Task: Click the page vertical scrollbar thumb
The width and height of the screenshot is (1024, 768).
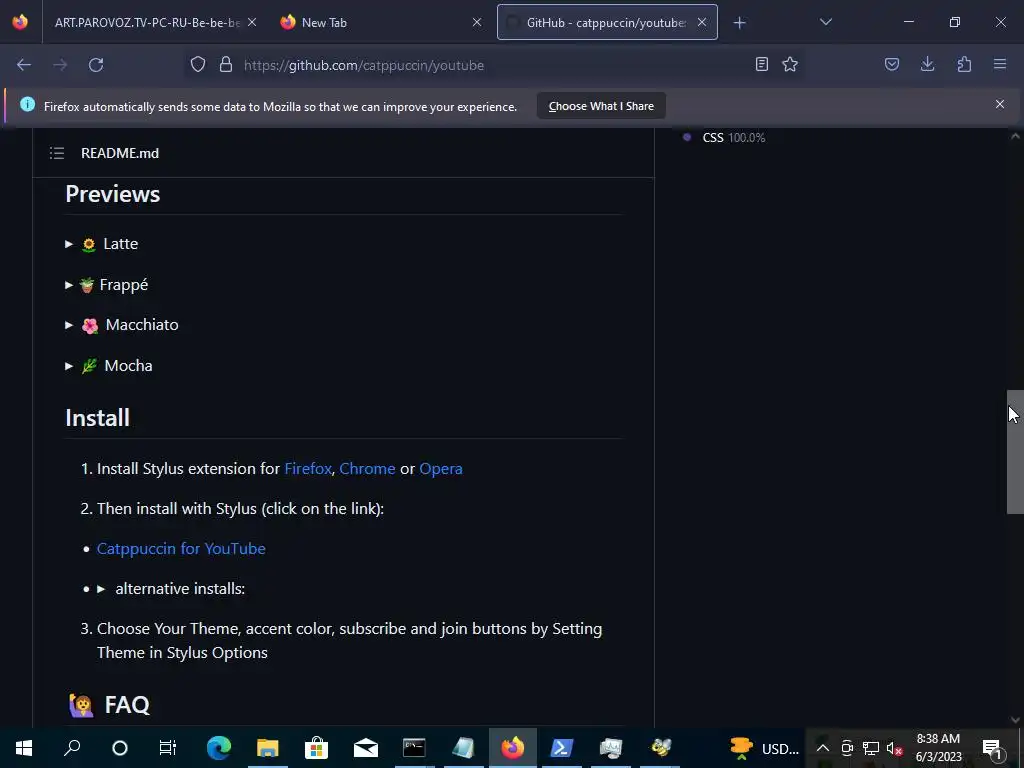Action: (x=1015, y=452)
